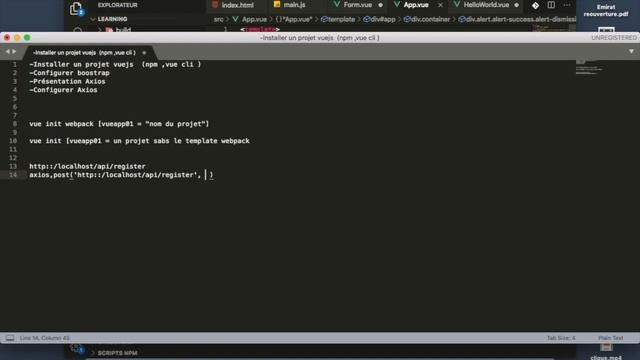This screenshot has width=640, height=360.
Task: Collapse the LEARNING folder section
Action: point(109,19)
